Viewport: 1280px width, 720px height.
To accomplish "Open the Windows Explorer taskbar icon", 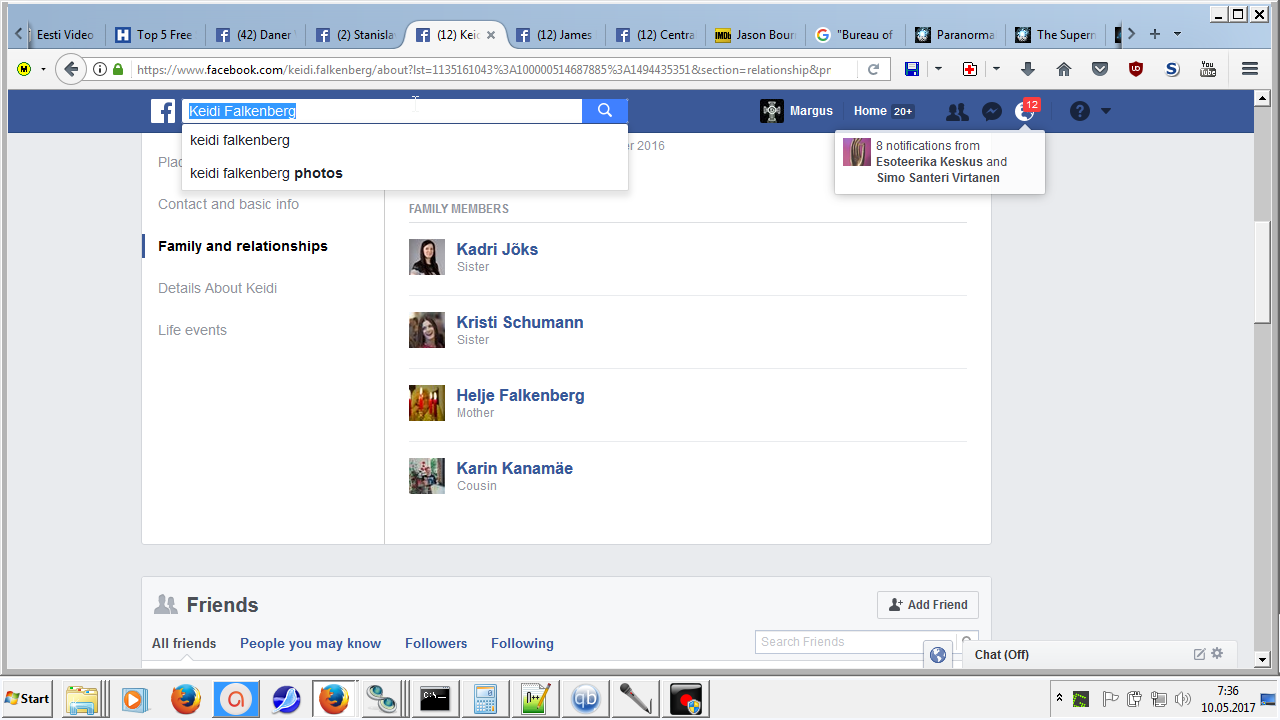I will click(x=84, y=698).
